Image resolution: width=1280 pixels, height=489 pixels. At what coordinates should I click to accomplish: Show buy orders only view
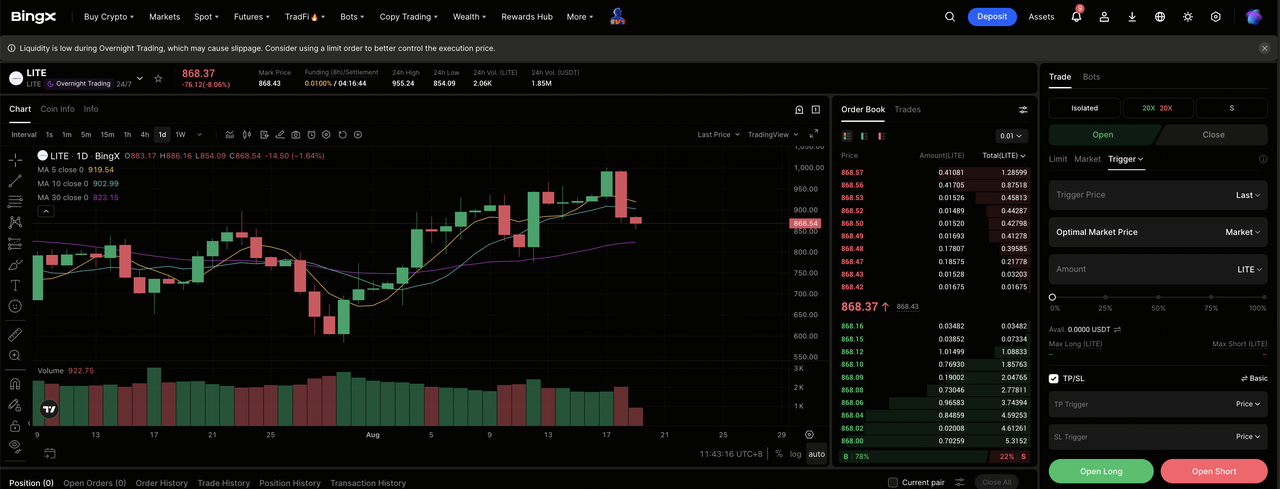pyautogui.click(x=864, y=136)
